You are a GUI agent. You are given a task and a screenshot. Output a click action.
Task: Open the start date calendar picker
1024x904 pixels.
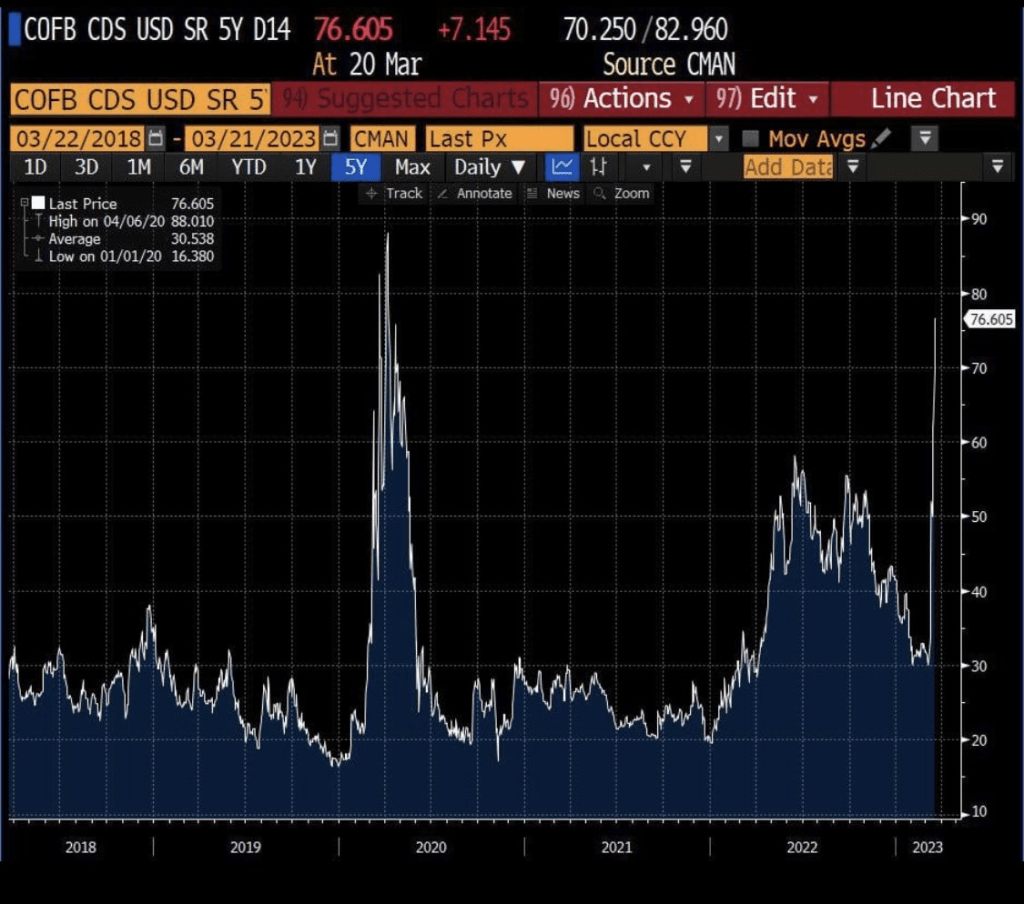point(156,137)
